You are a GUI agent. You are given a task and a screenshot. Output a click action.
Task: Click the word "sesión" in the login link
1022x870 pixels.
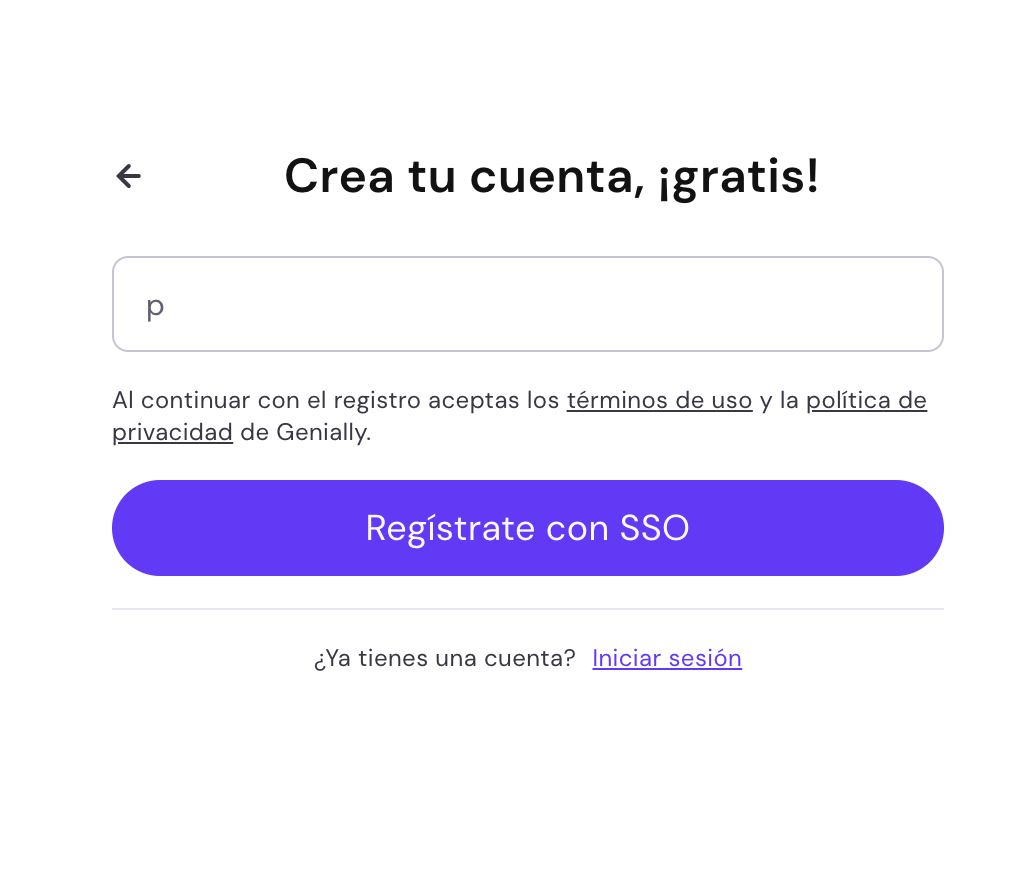[705, 658]
